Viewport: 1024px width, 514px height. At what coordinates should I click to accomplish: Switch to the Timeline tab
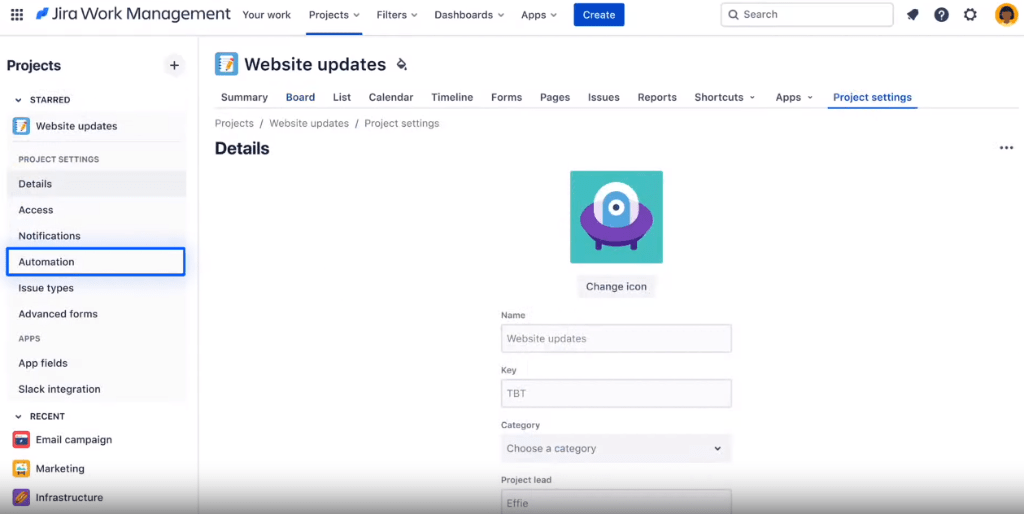point(452,97)
